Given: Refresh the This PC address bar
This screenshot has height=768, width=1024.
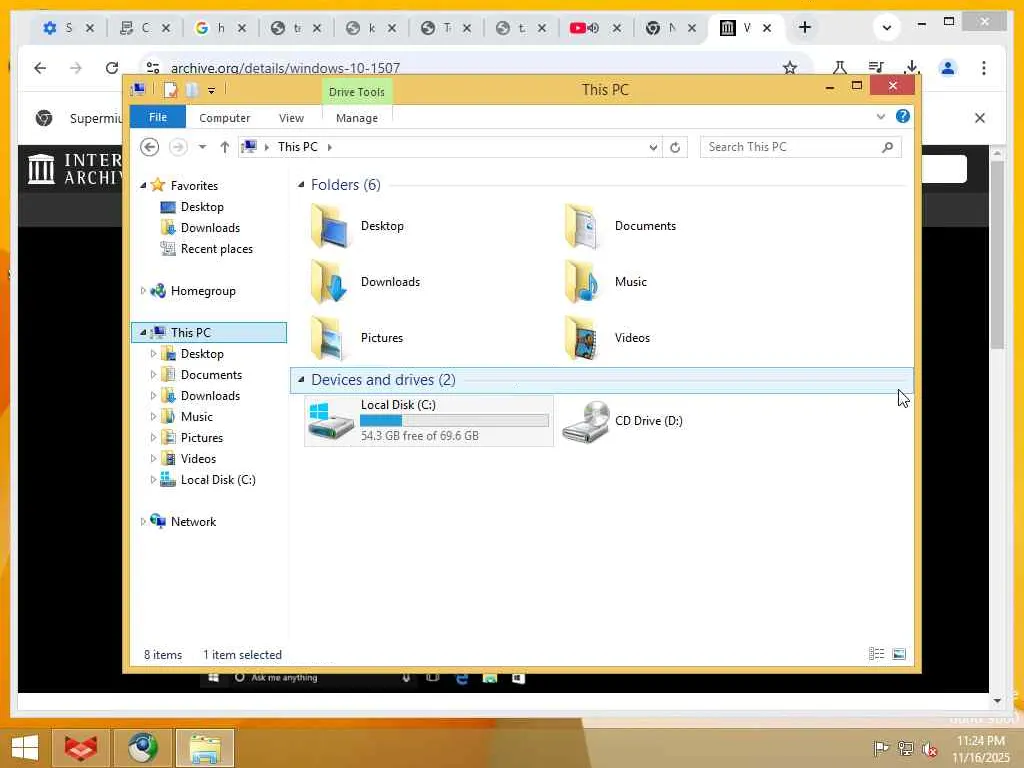Looking at the screenshot, I should point(675,148).
